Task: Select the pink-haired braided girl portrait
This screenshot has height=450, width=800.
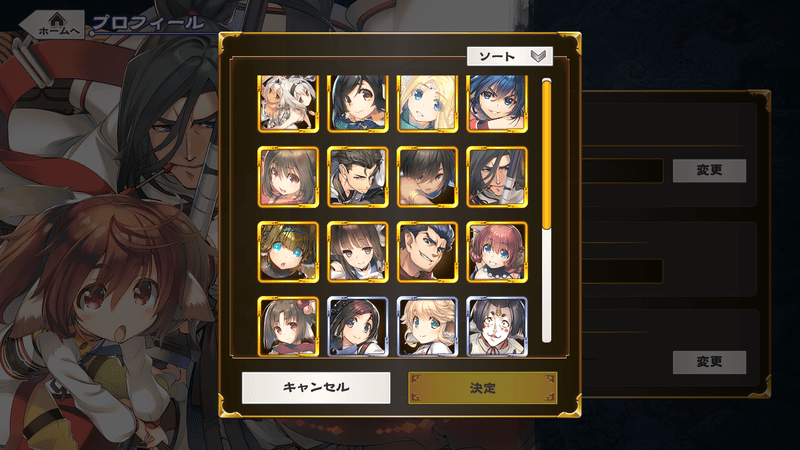Action: point(497,252)
